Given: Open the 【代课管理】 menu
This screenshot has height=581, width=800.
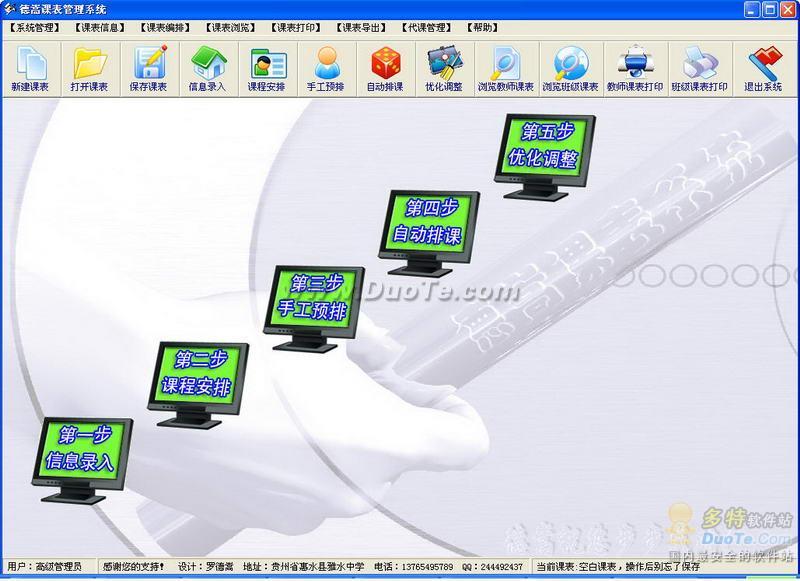Looking at the screenshot, I should point(427,28).
